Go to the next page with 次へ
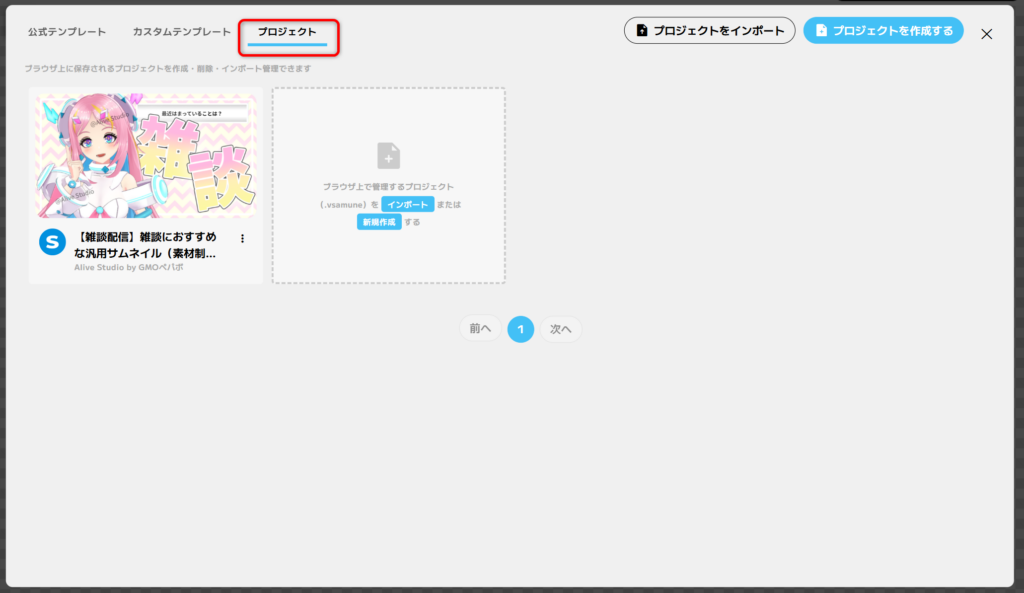Screen dimensions: 1024x593 tap(560, 329)
